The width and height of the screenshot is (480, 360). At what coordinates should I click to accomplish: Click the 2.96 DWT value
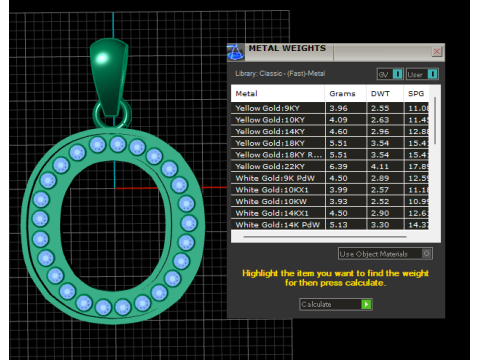pyautogui.click(x=380, y=132)
